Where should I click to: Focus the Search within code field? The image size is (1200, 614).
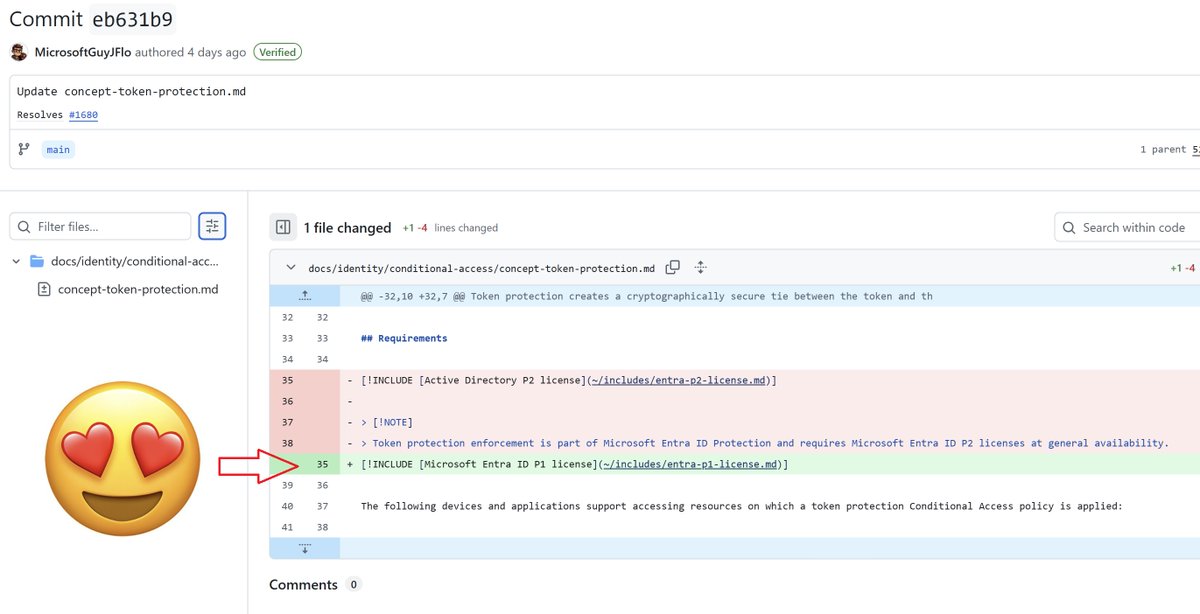(x=1127, y=227)
